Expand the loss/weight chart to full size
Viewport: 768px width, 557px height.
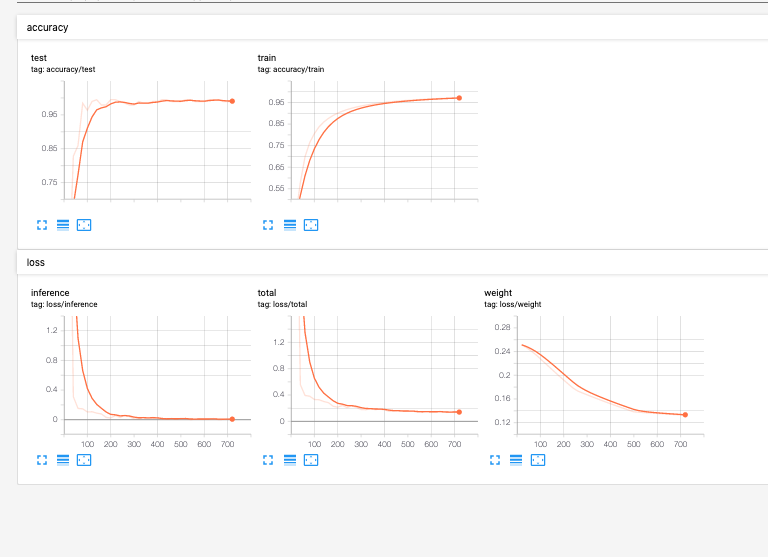495,460
